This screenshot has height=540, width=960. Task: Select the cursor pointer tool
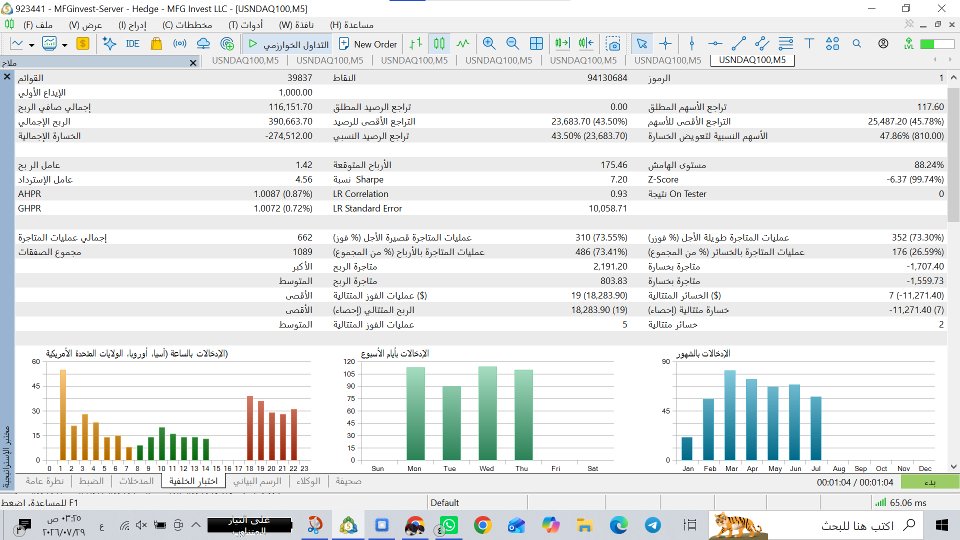642,43
